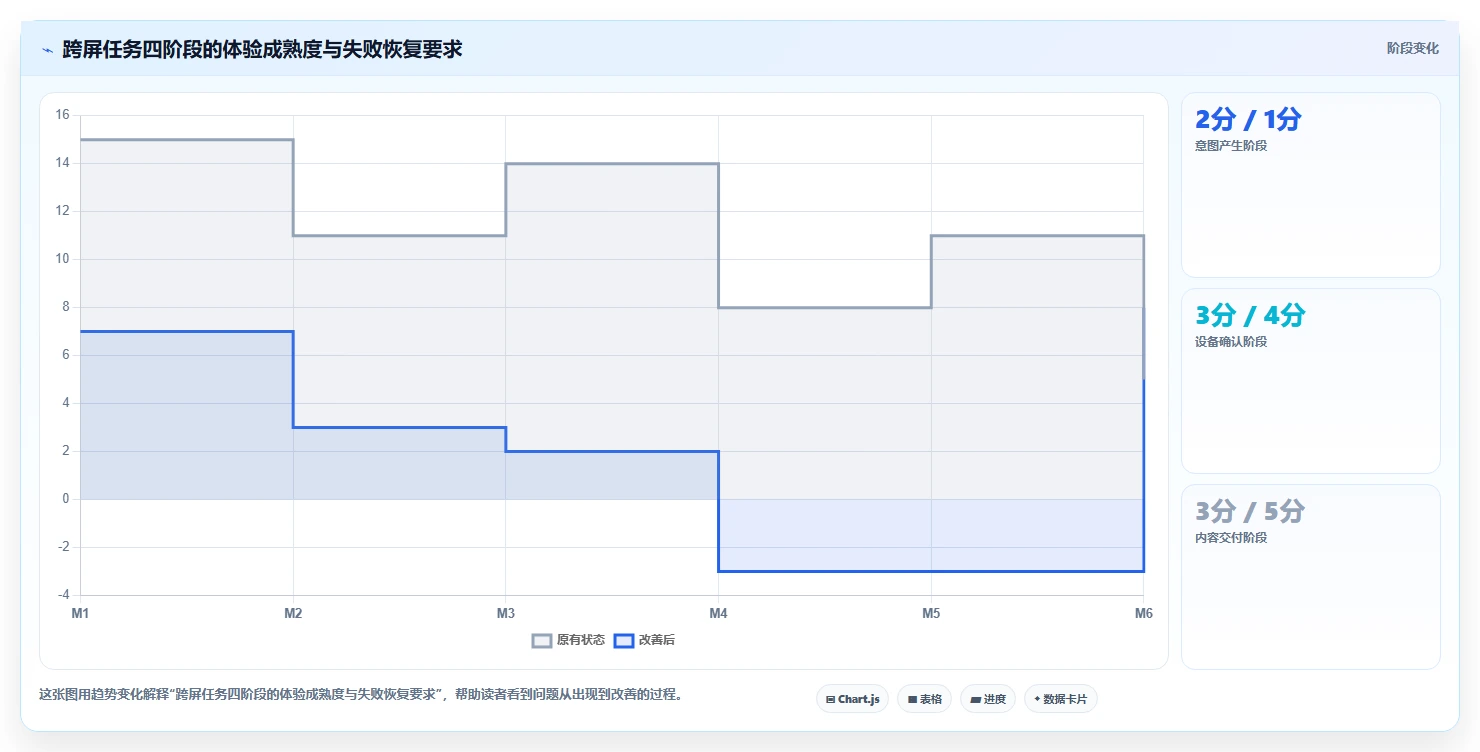The width and height of the screenshot is (1480, 752).
Task: Click the blue 改善后 legend swatch
Action: tap(623, 640)
